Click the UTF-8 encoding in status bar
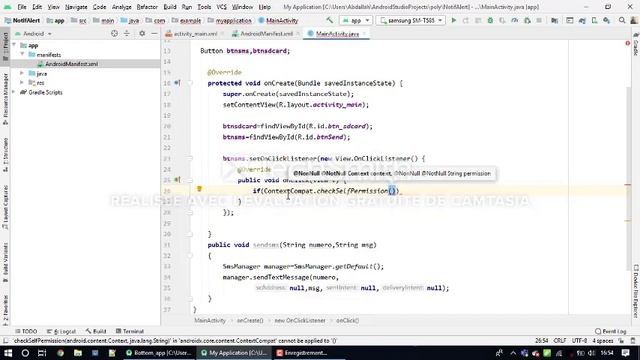The image size is (640, 360). tap(579, 340)
